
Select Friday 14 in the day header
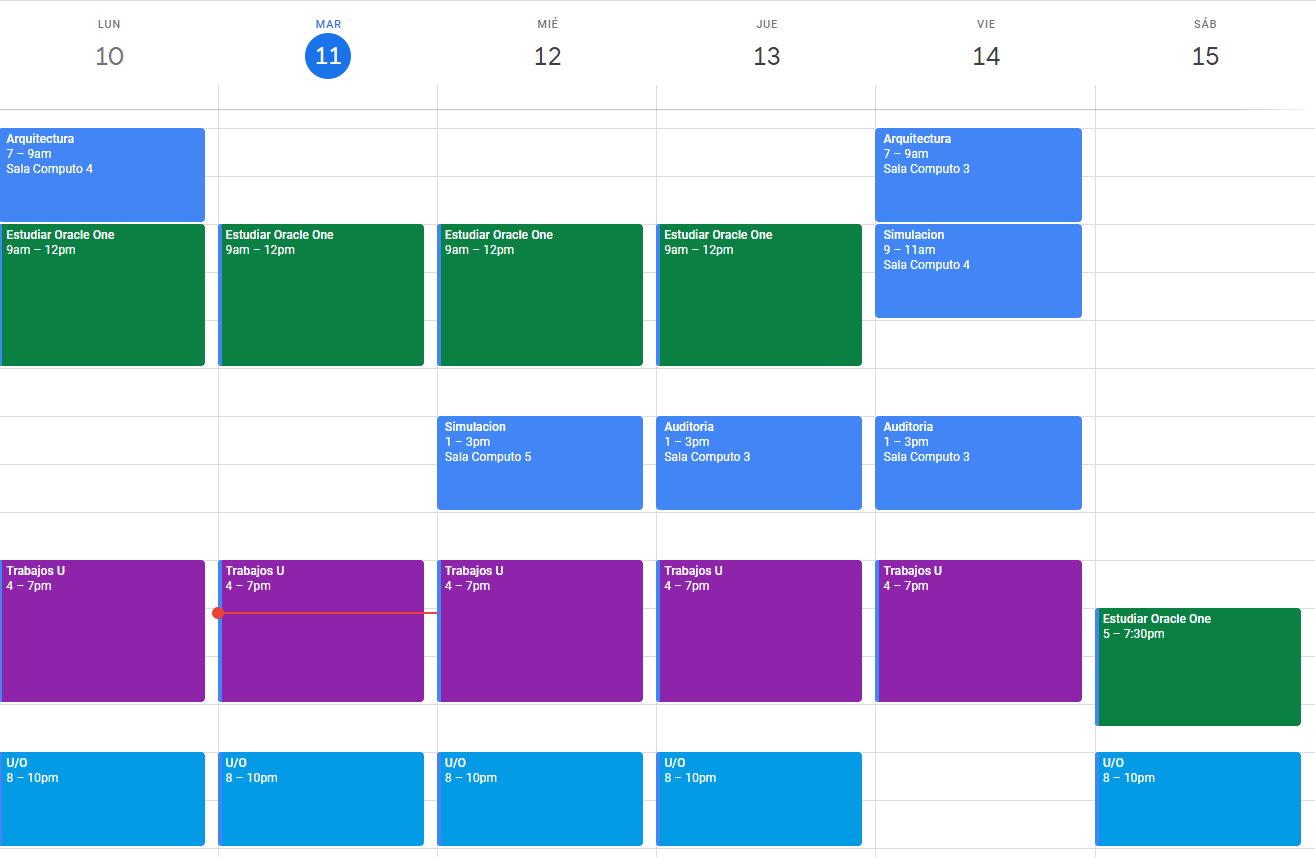click(x=986, y=56)
